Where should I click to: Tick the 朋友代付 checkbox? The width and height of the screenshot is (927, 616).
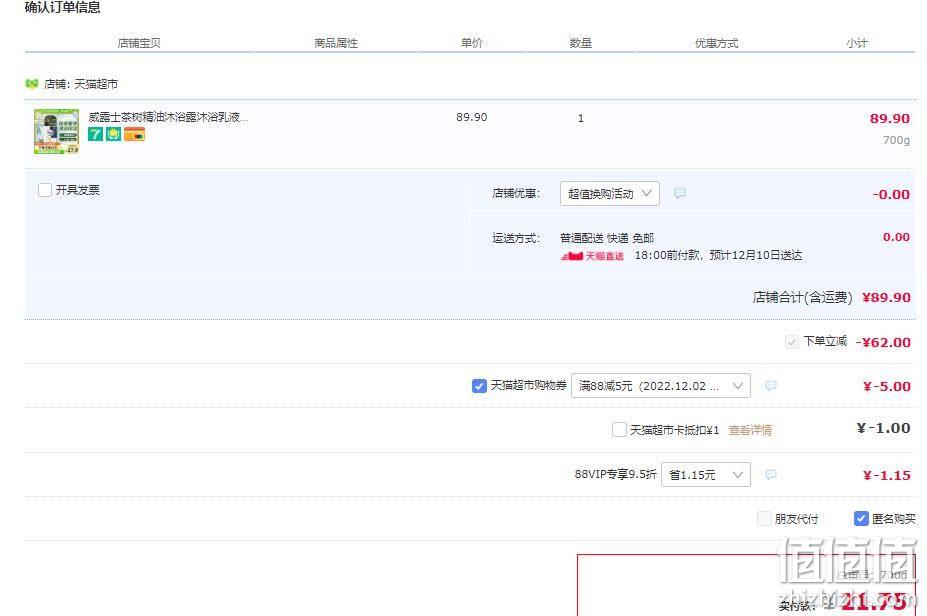(764, 518)
